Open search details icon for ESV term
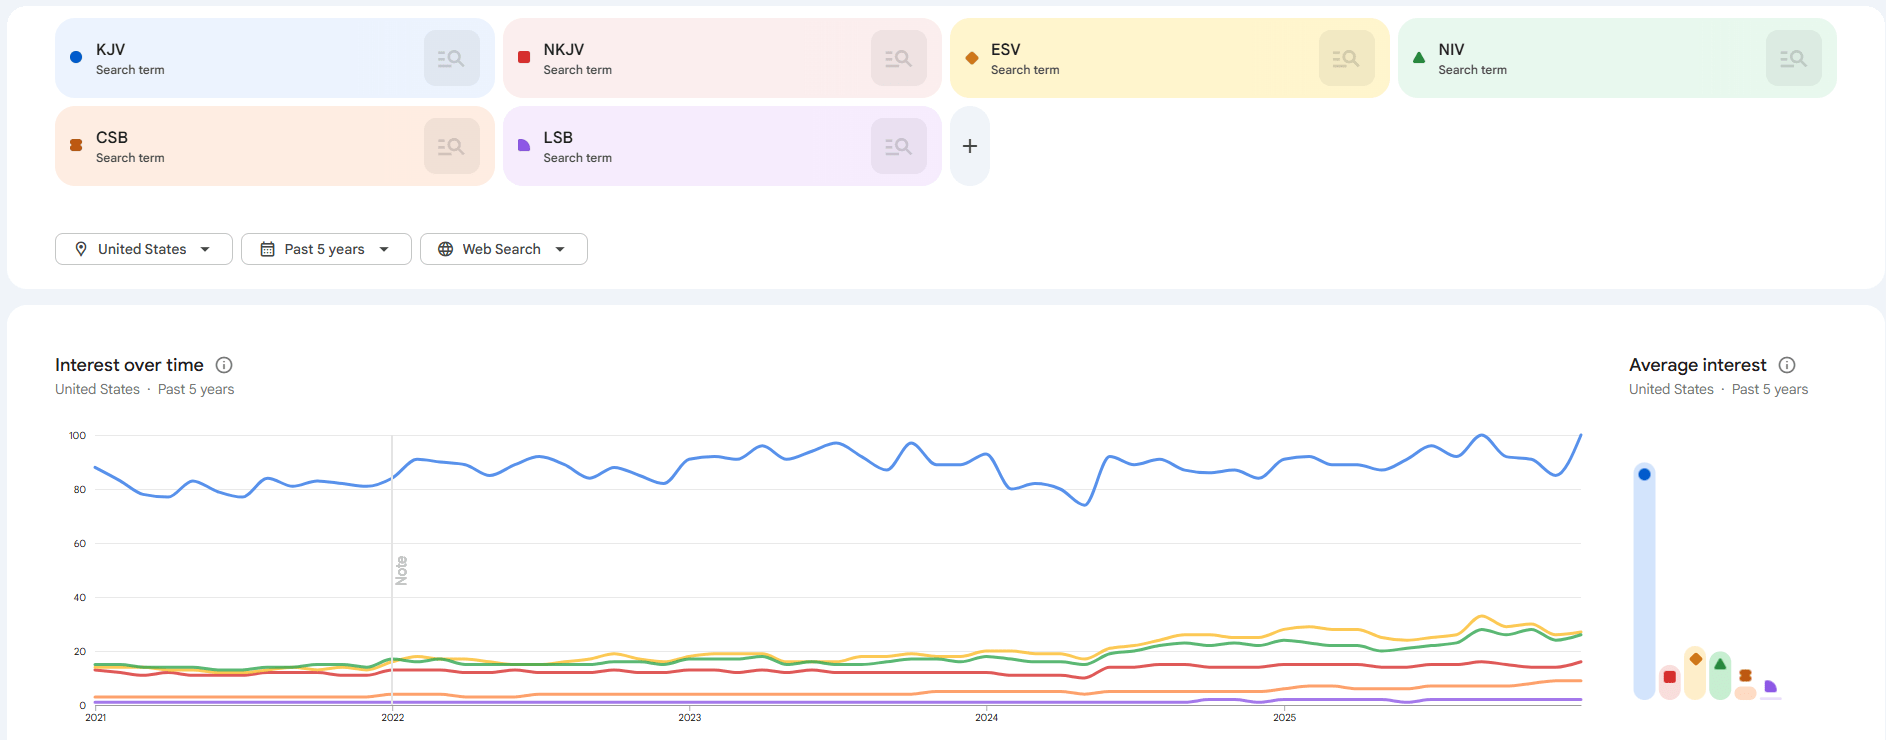Viewport: 1886px width, 740px height. [x=1346, y=58]
